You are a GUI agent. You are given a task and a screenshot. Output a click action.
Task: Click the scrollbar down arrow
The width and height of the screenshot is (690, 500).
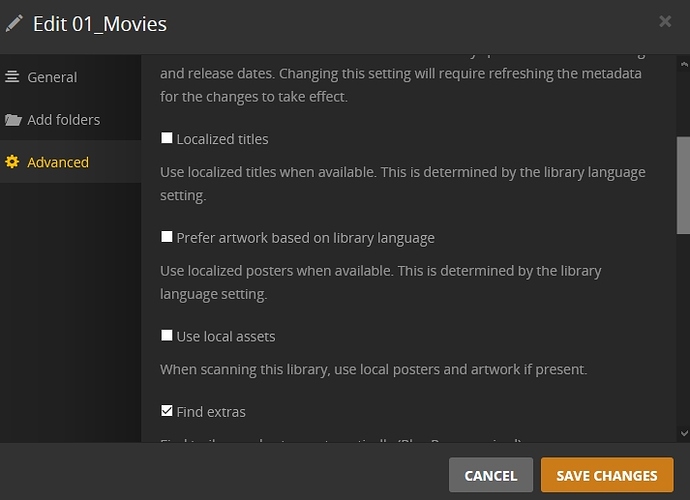(684, 433)
